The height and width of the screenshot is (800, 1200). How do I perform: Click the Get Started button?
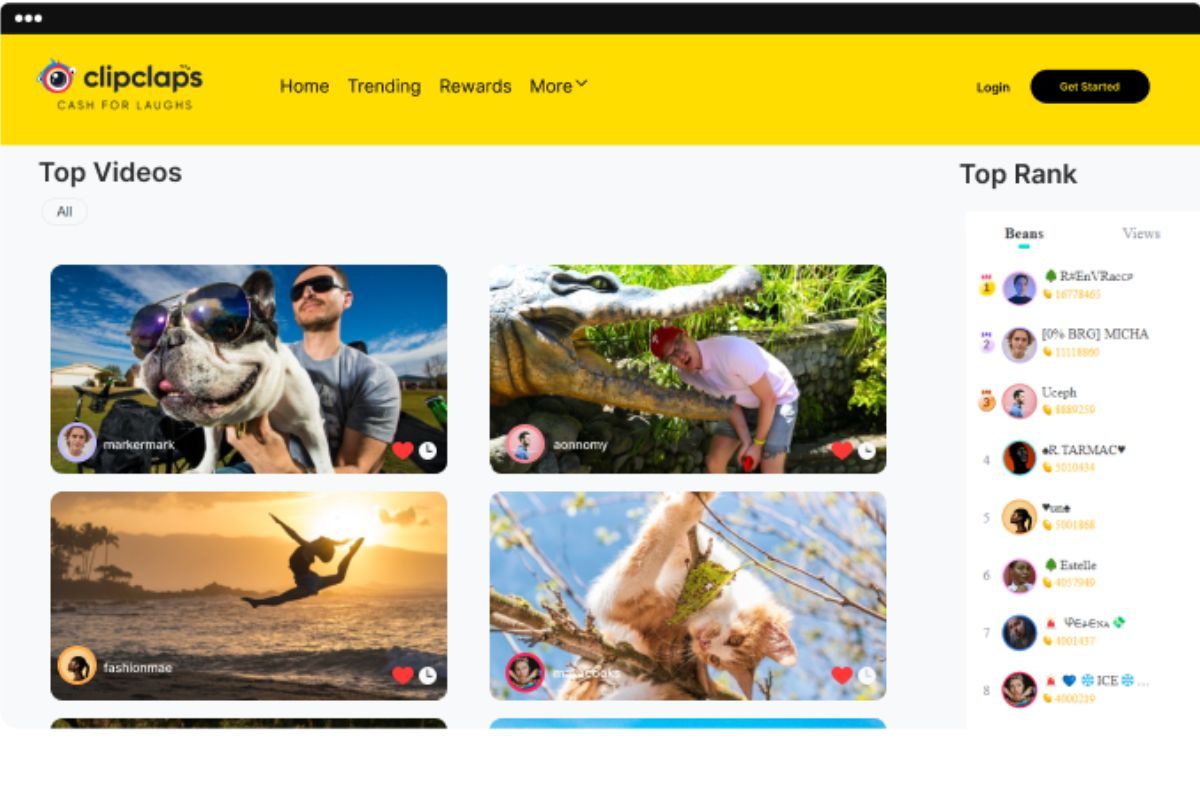pos(1090,87)
